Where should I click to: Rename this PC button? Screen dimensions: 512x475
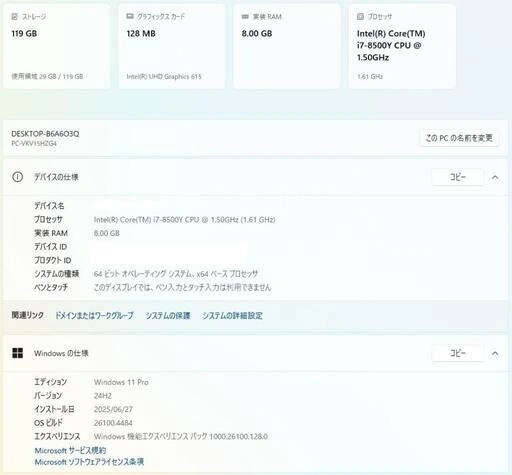(x=459, y=138)
